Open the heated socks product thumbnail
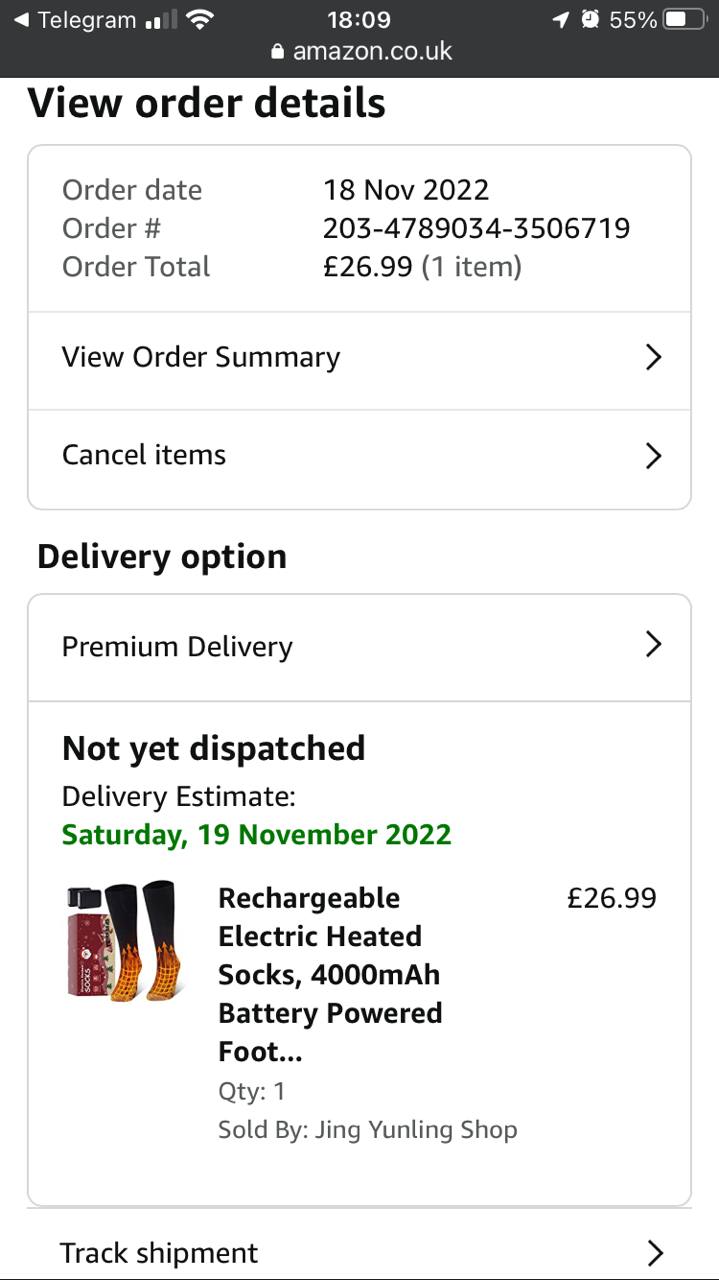The height and width of the screenshot is (1280, 719). (x=125, y=941)
